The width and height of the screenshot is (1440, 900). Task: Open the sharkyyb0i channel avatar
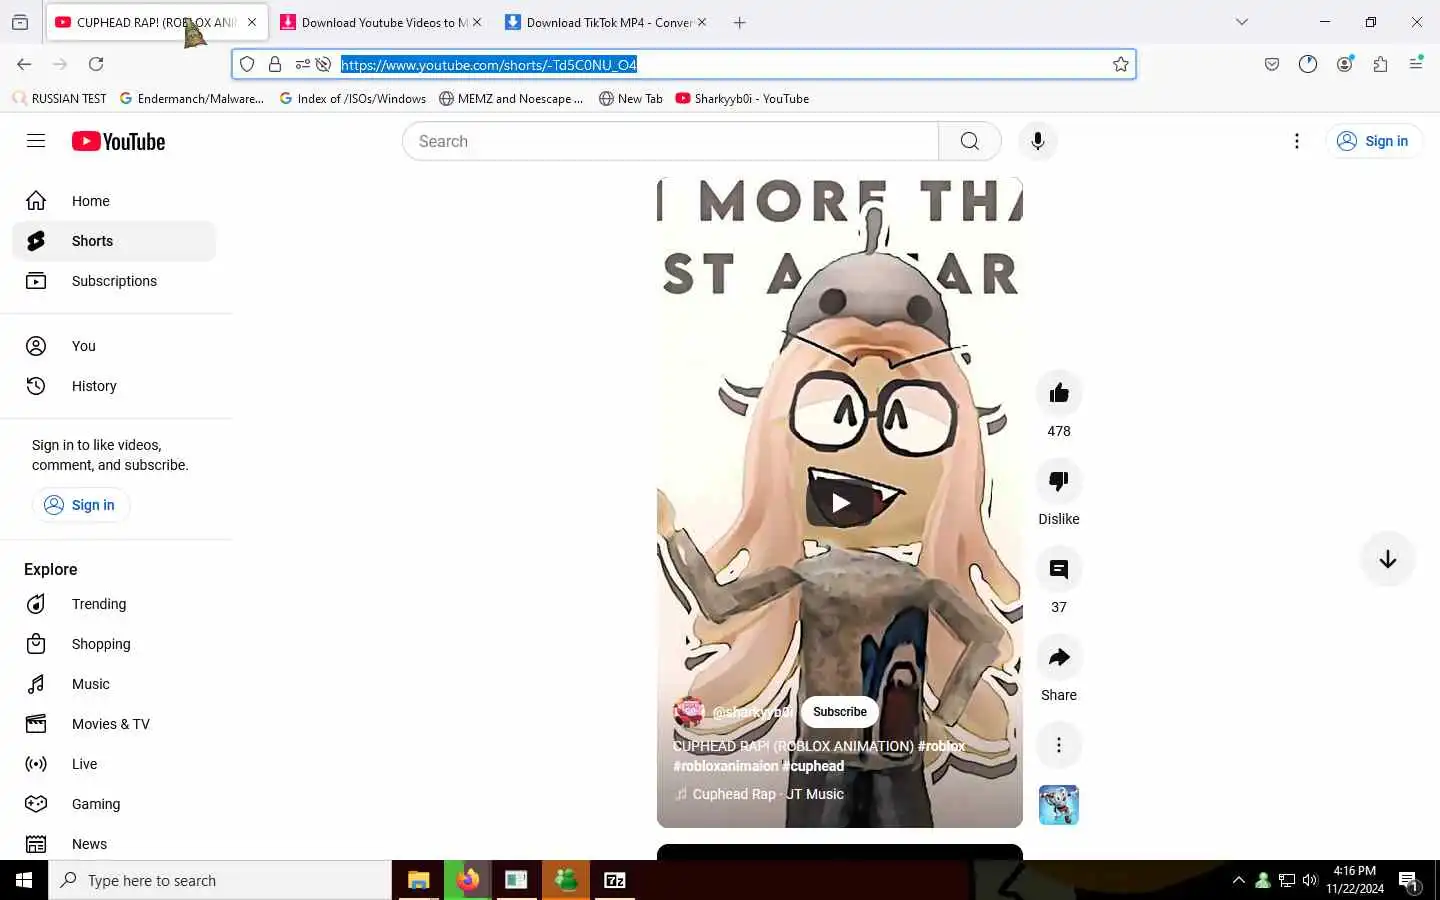(x=689, y=712)
